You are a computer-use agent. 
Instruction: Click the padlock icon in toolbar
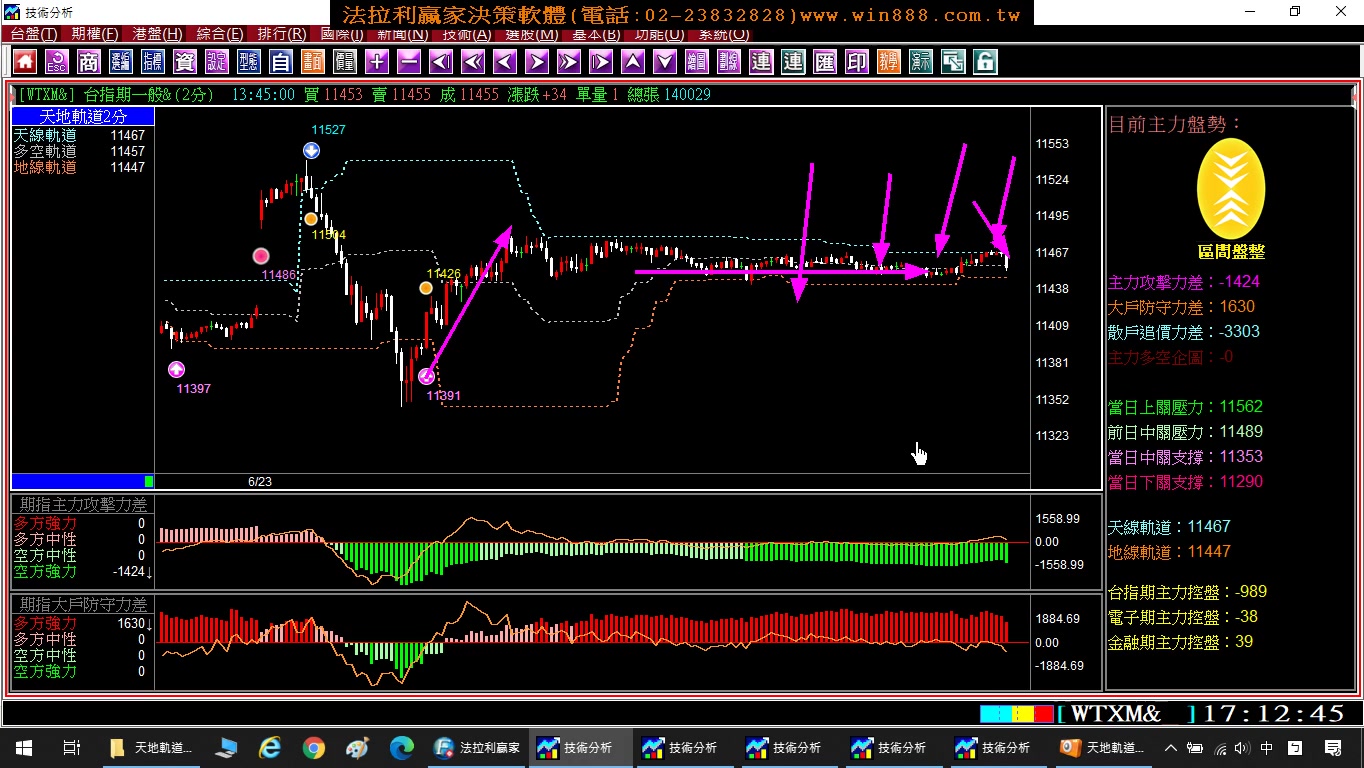[985, 62]
